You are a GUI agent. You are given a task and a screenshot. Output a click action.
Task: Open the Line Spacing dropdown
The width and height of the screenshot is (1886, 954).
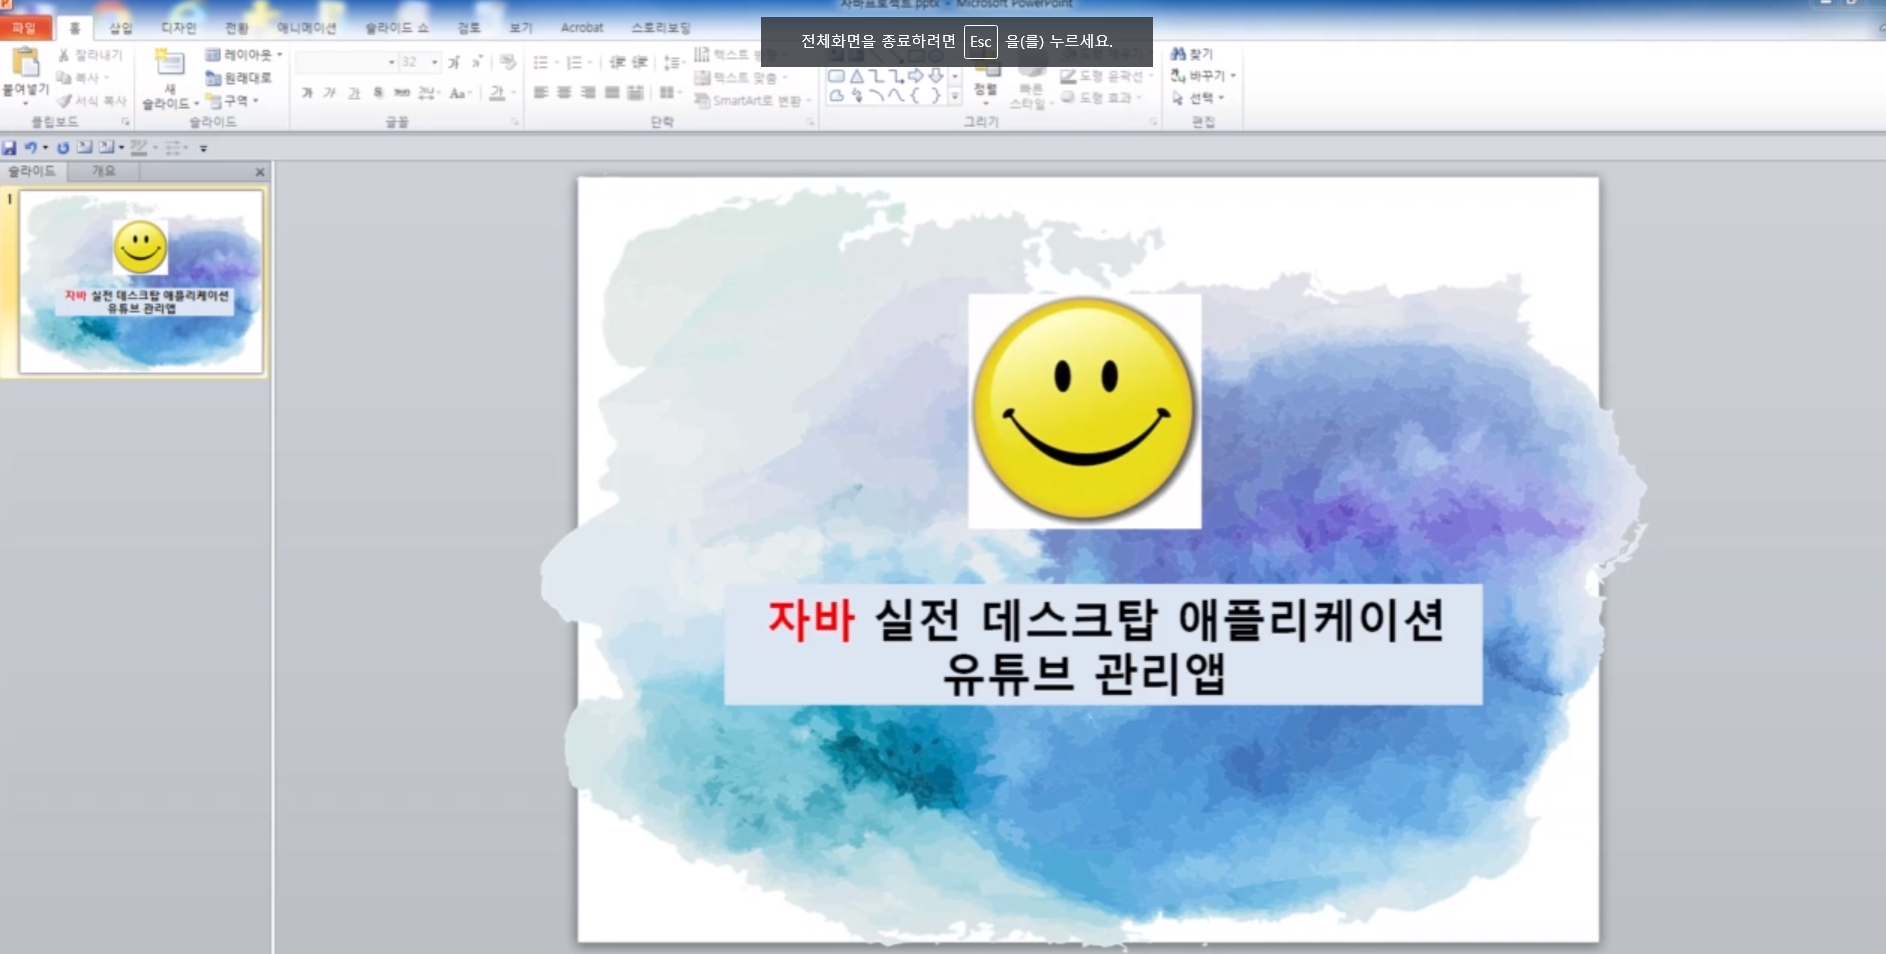click(x=673, y=62)
